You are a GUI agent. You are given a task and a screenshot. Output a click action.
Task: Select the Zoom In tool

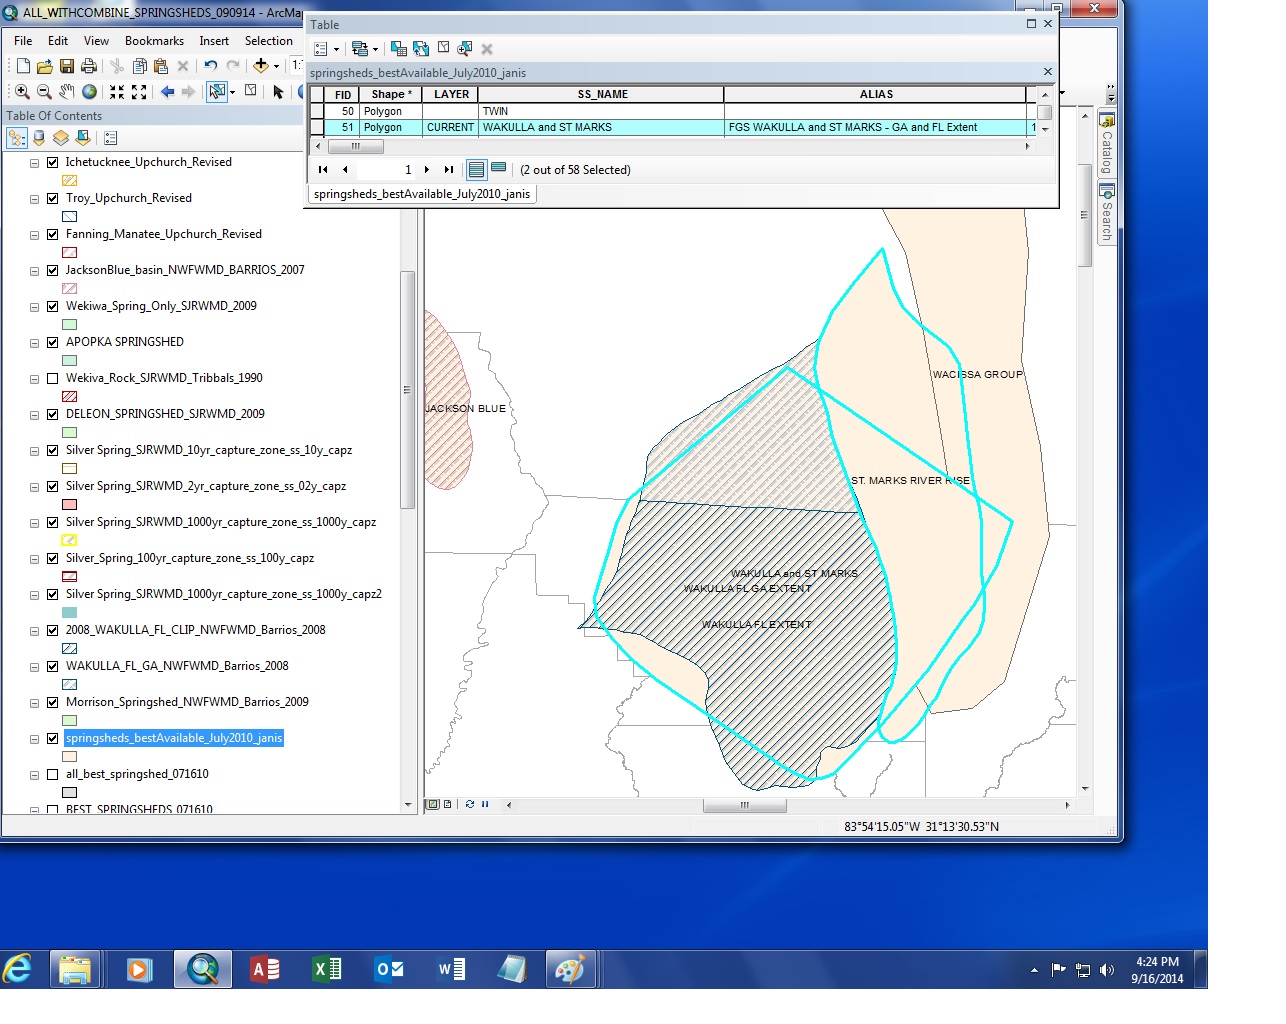(x=21, y=92)
